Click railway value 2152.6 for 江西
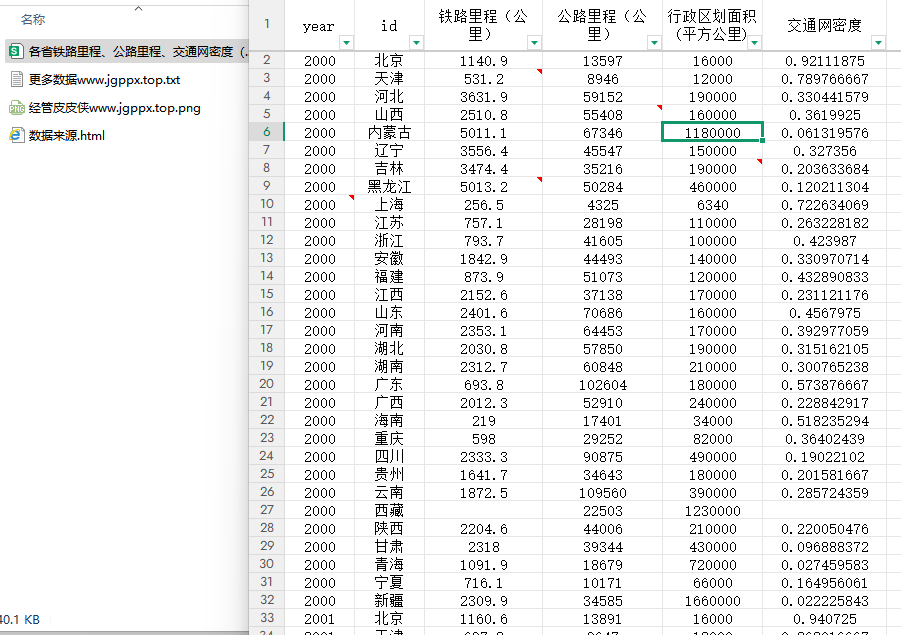 [x=483, y=294]
